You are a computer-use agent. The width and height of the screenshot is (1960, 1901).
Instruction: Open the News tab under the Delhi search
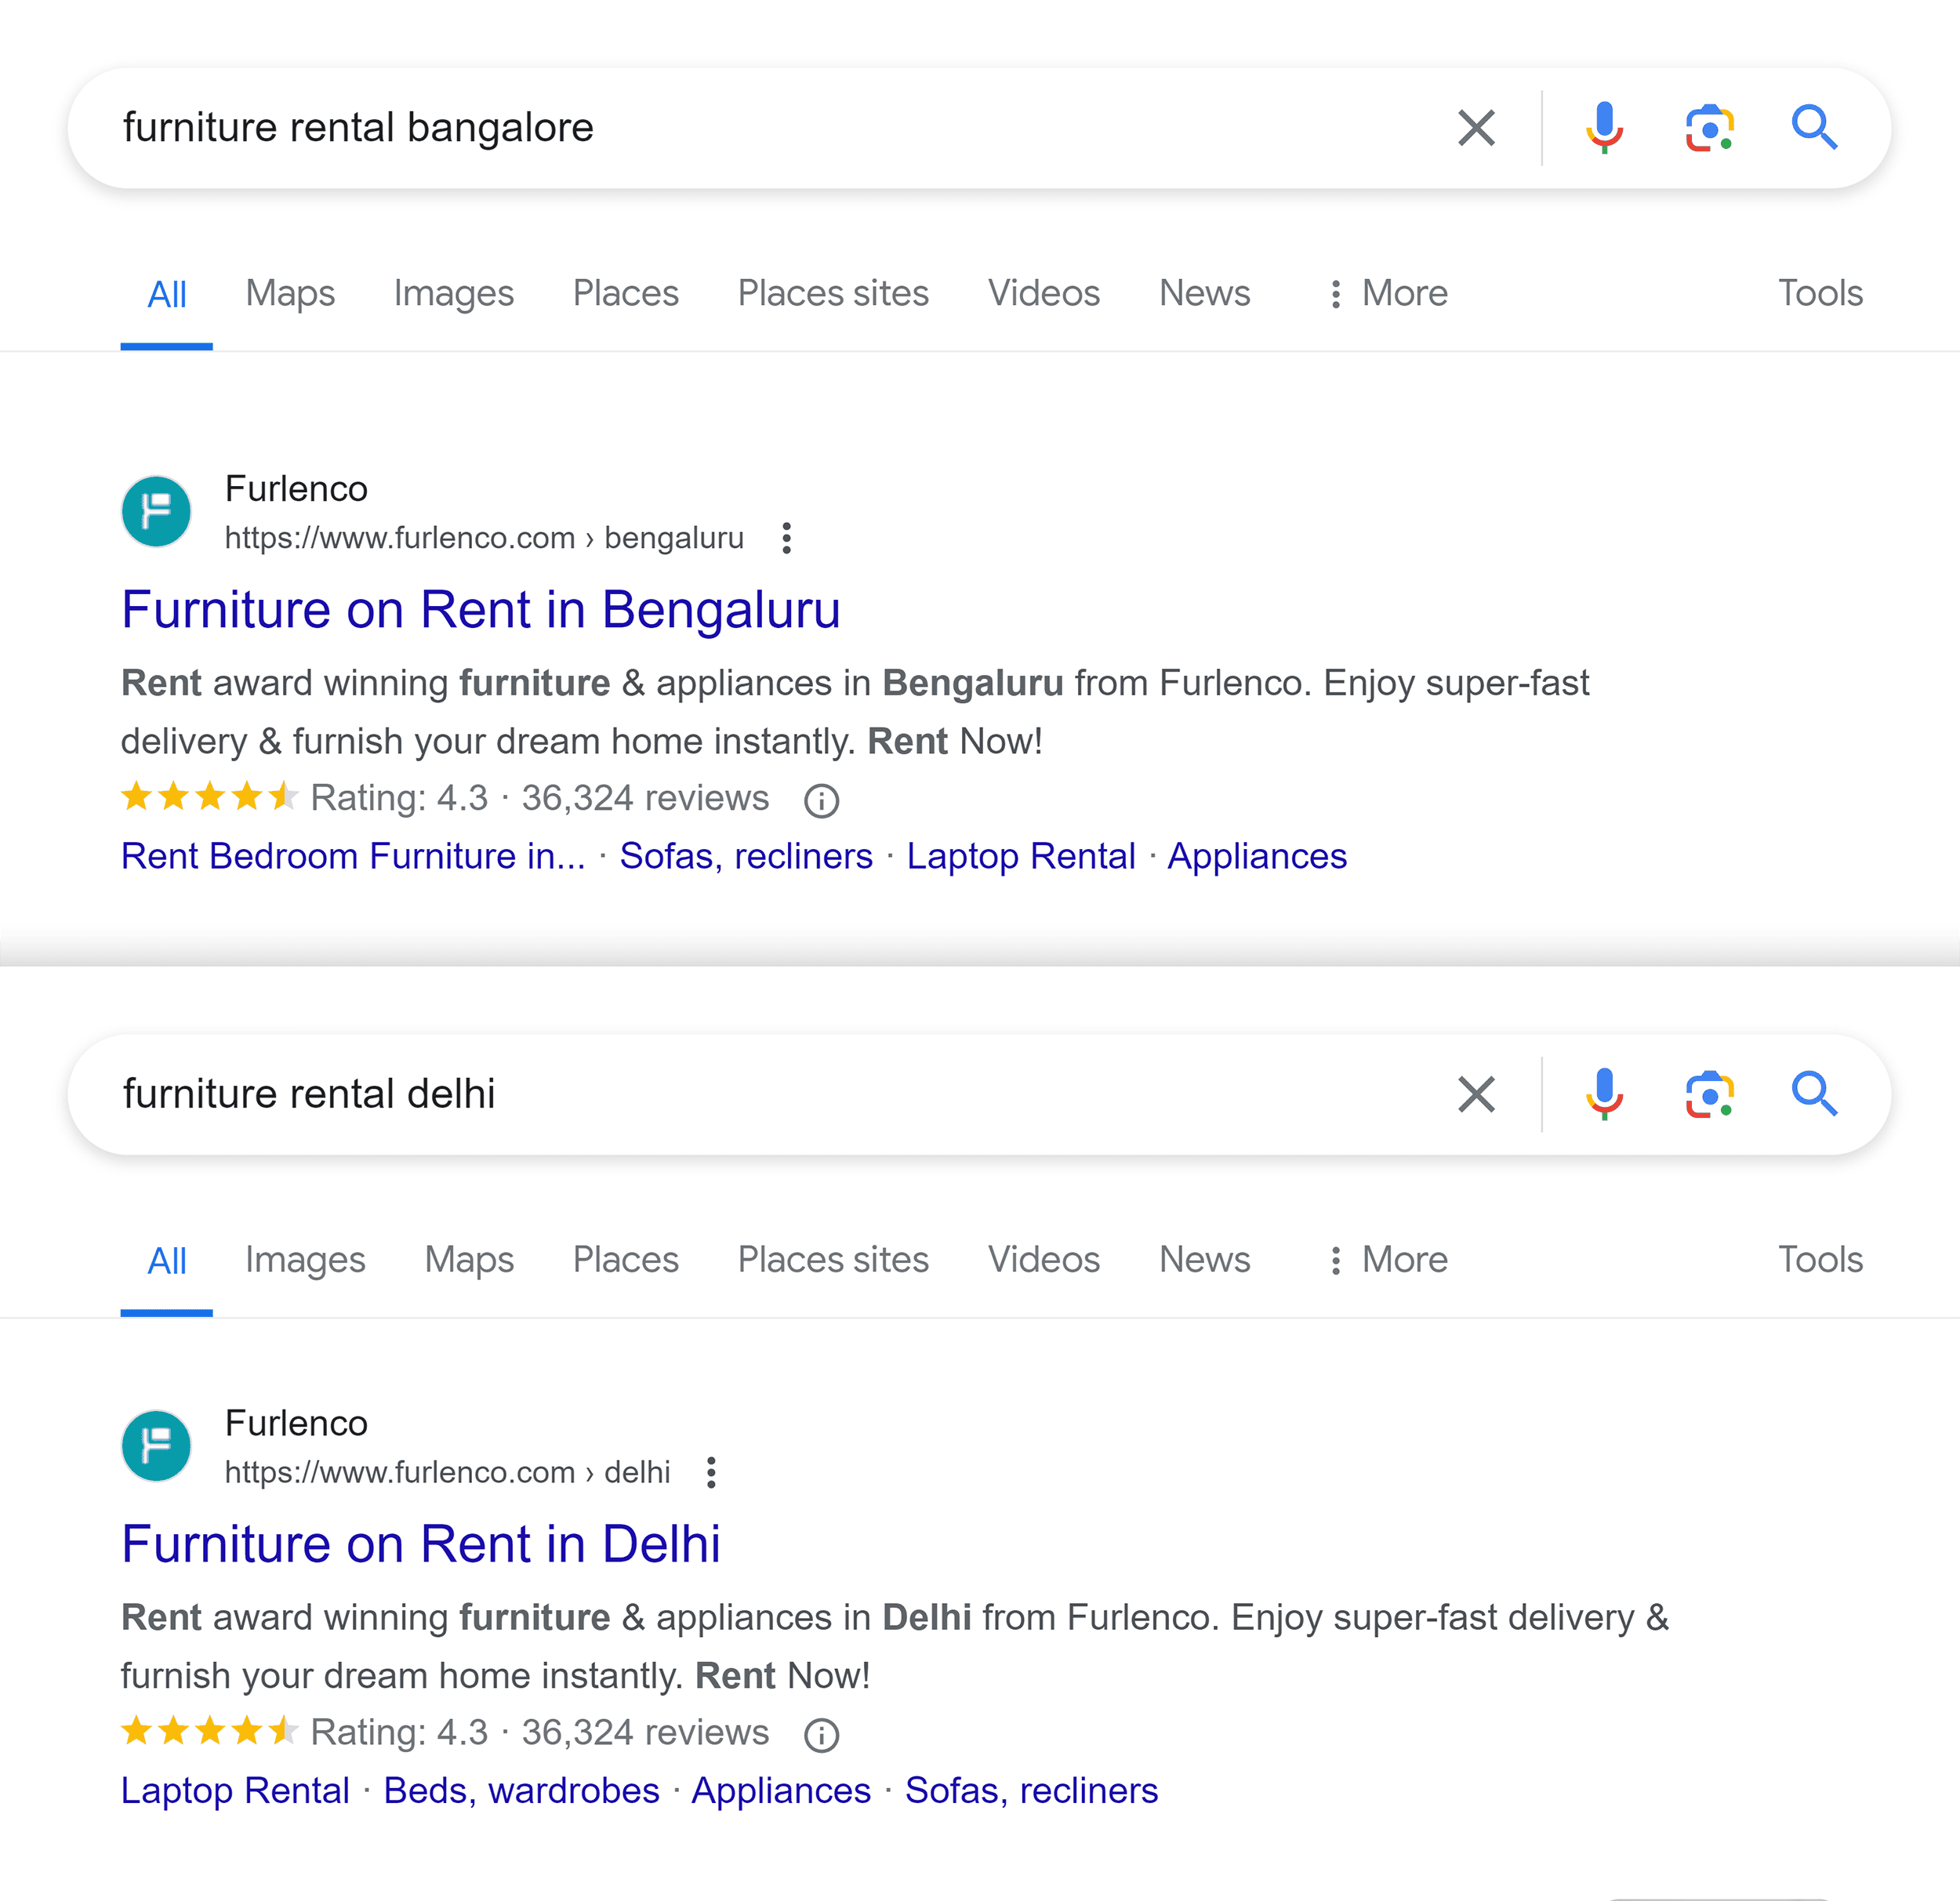1205,1260
